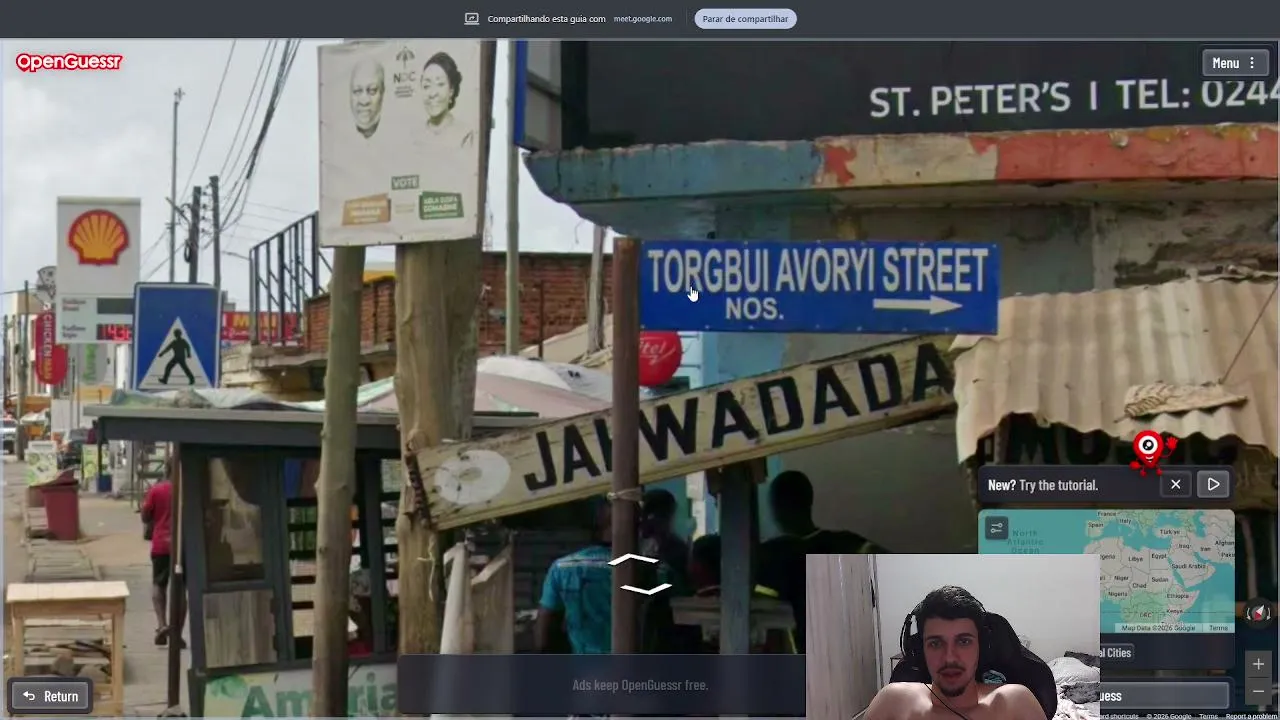Click the Cities game mode label
The height and width of the screenshot is (720, 1280).
pos(1115,653)
